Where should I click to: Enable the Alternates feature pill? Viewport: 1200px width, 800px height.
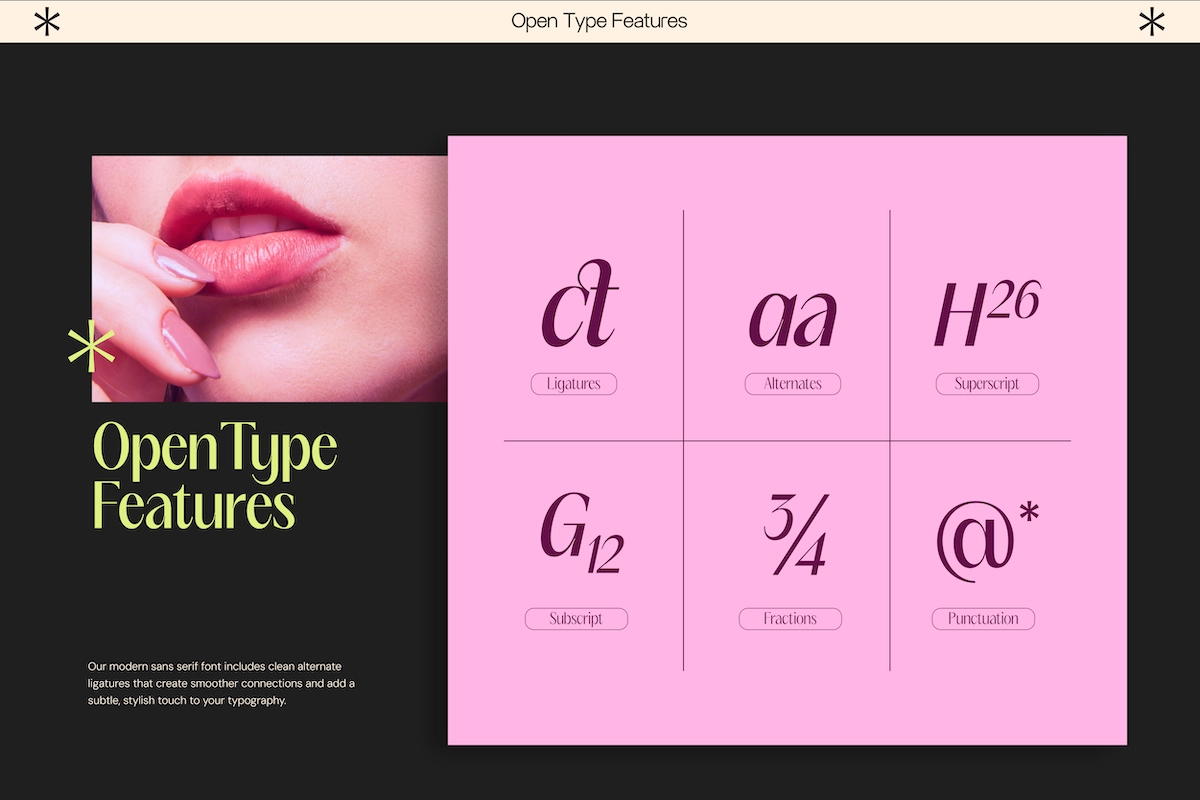pyautogui.click(x=792, y=384)
